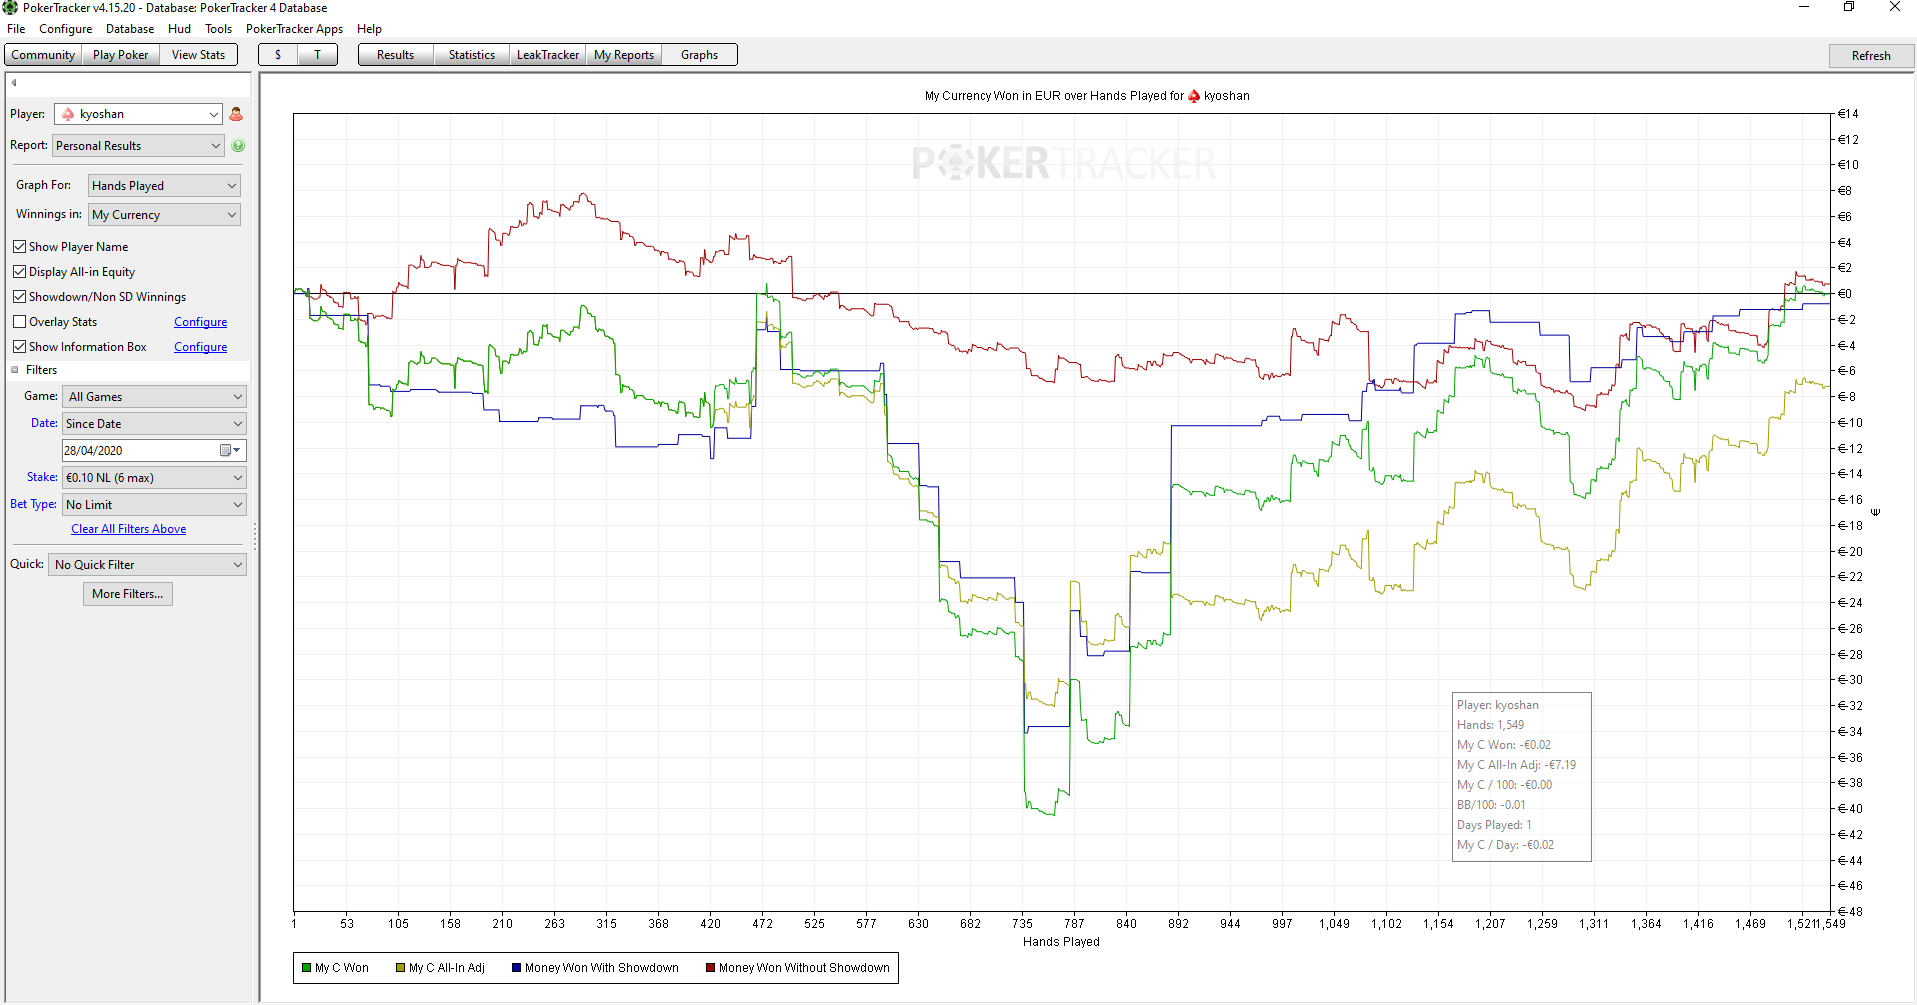Image resolution: width=1917 pixels, height=1005 pixels.
Task: Click the red Money Won Without Showdown legend swatch
Action: click(710, 968)
